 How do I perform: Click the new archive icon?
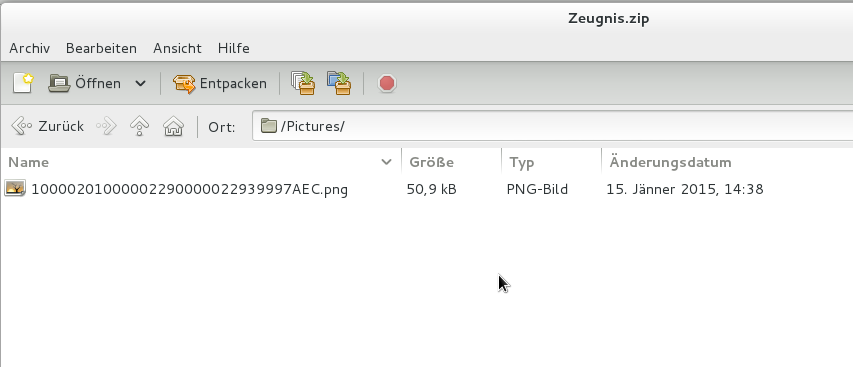pos(22,83)
